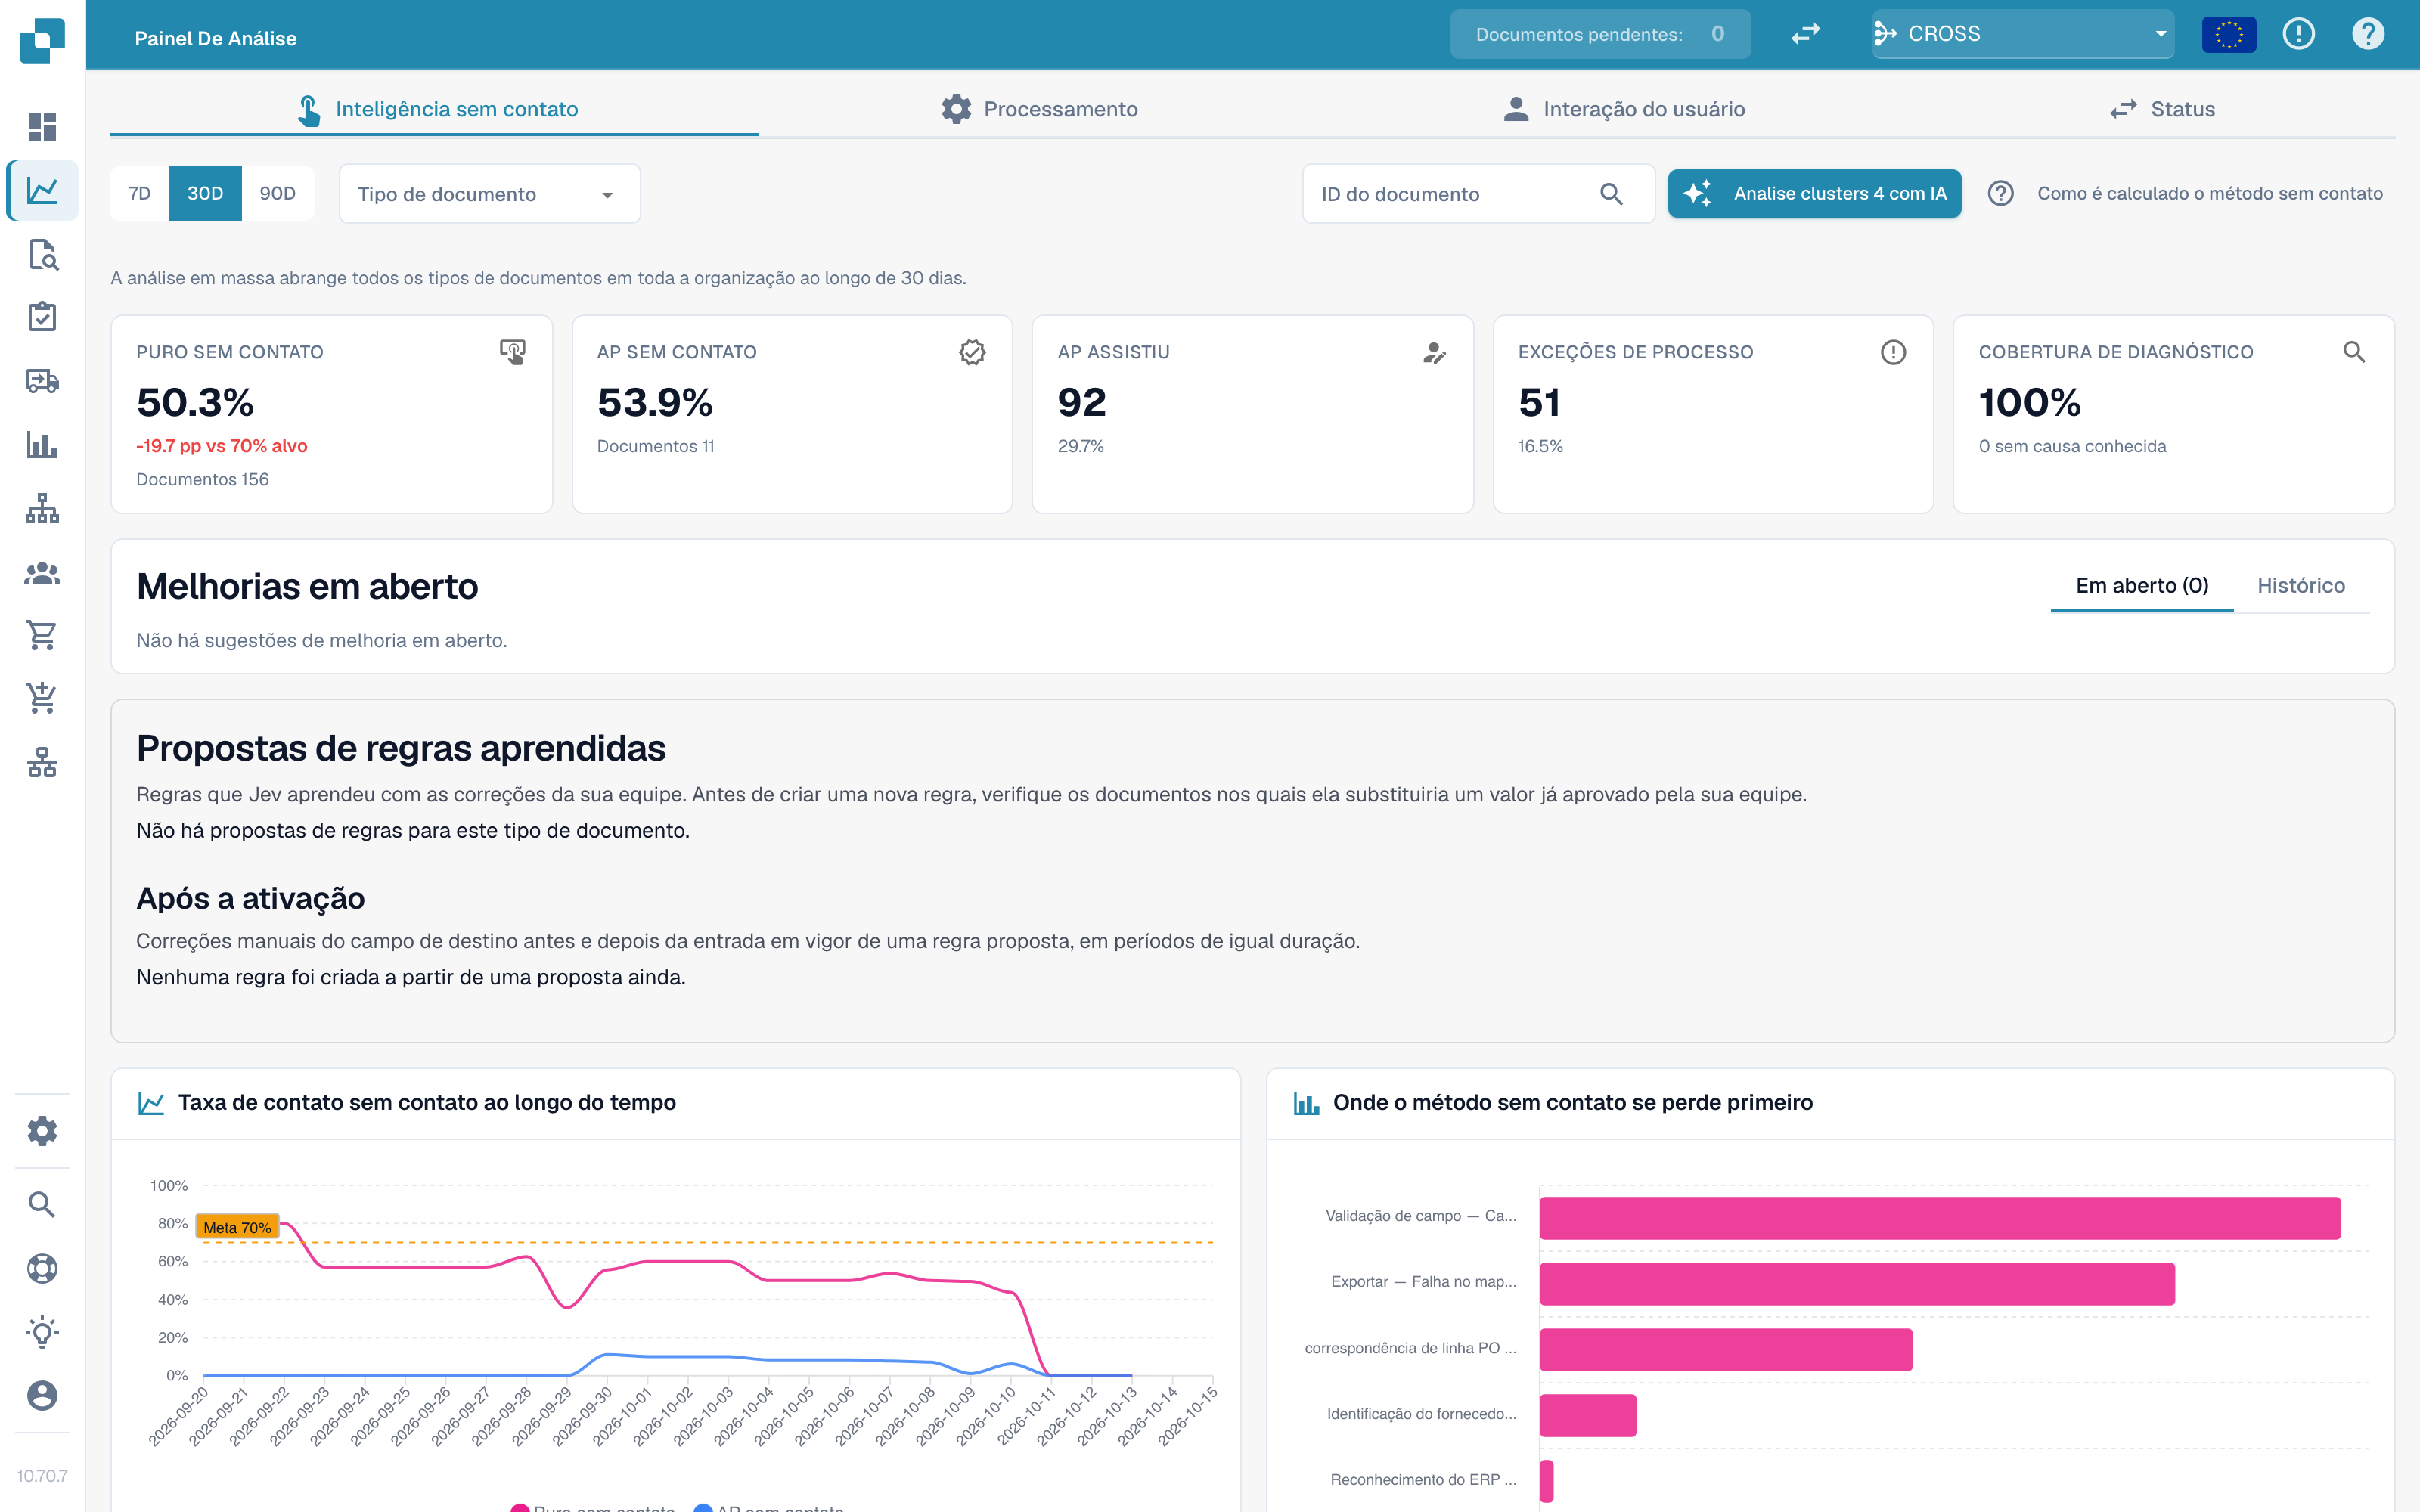
Task: Click the Puro Sem Contato card icon
Action: pyautogui.click(x=512, y=352)
